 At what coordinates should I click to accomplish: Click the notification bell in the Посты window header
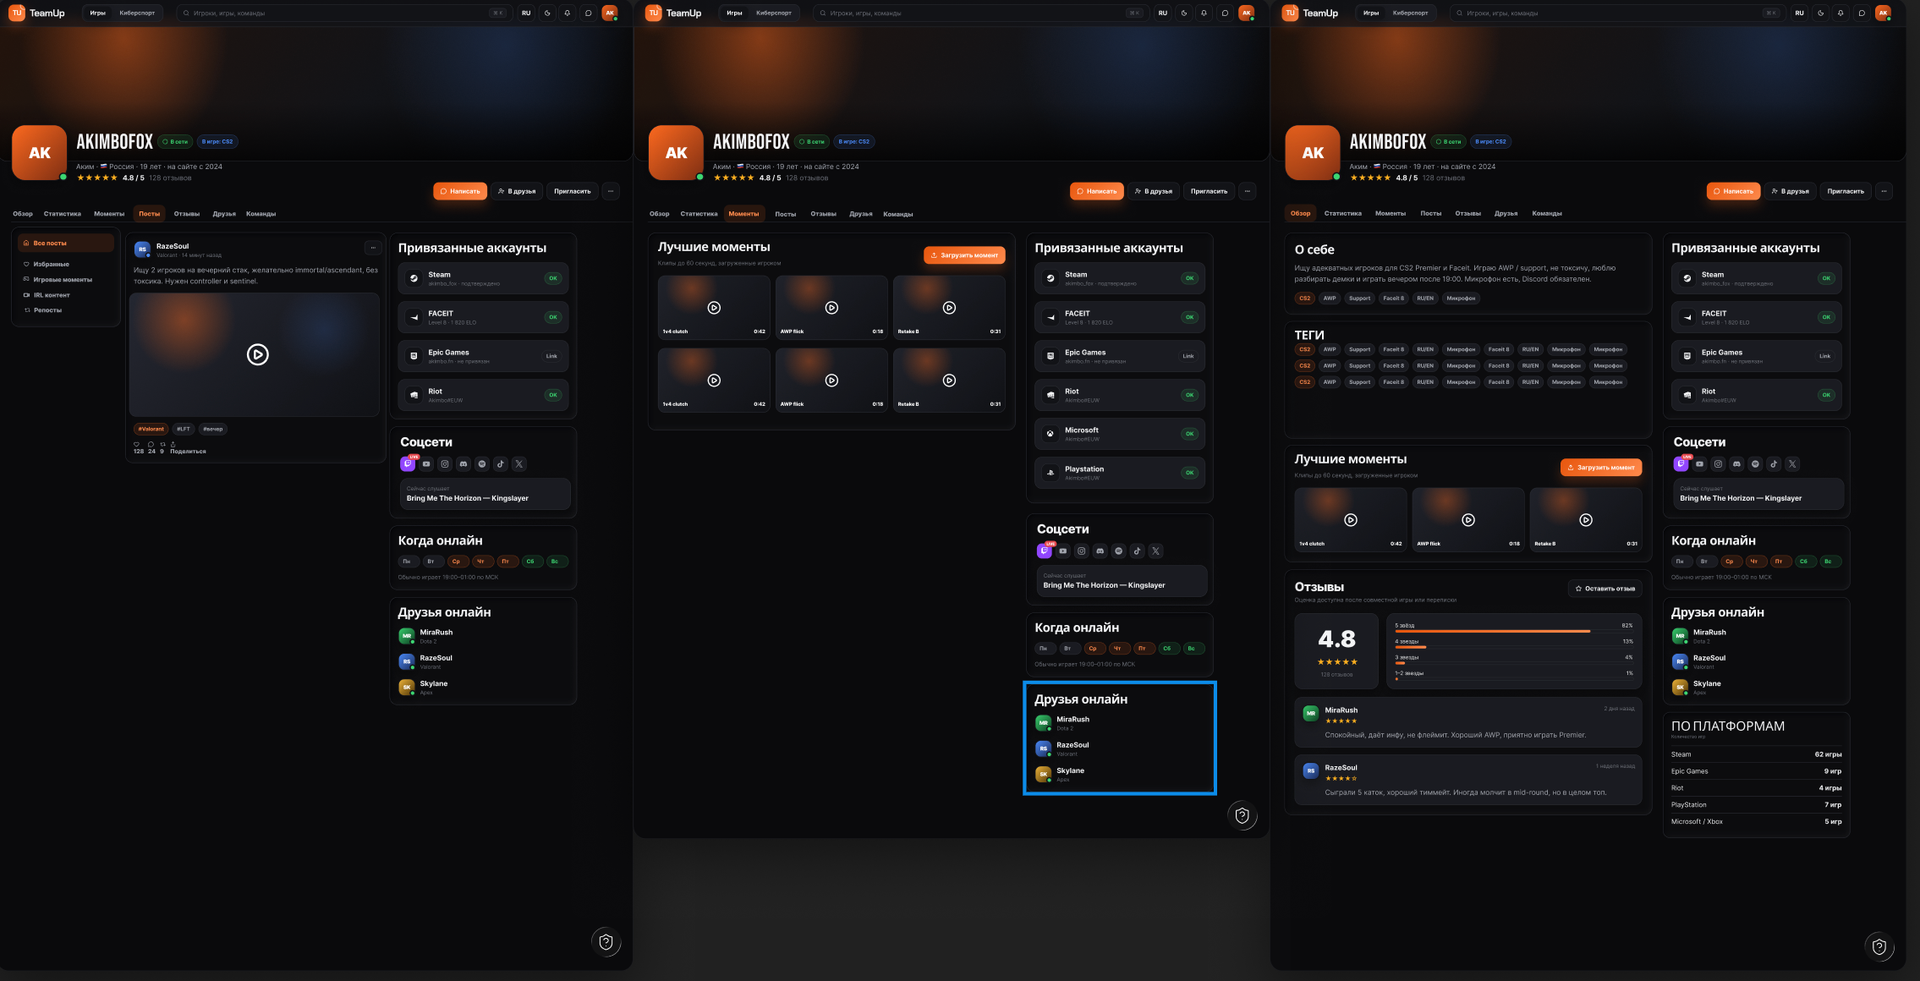coord(567,13)
